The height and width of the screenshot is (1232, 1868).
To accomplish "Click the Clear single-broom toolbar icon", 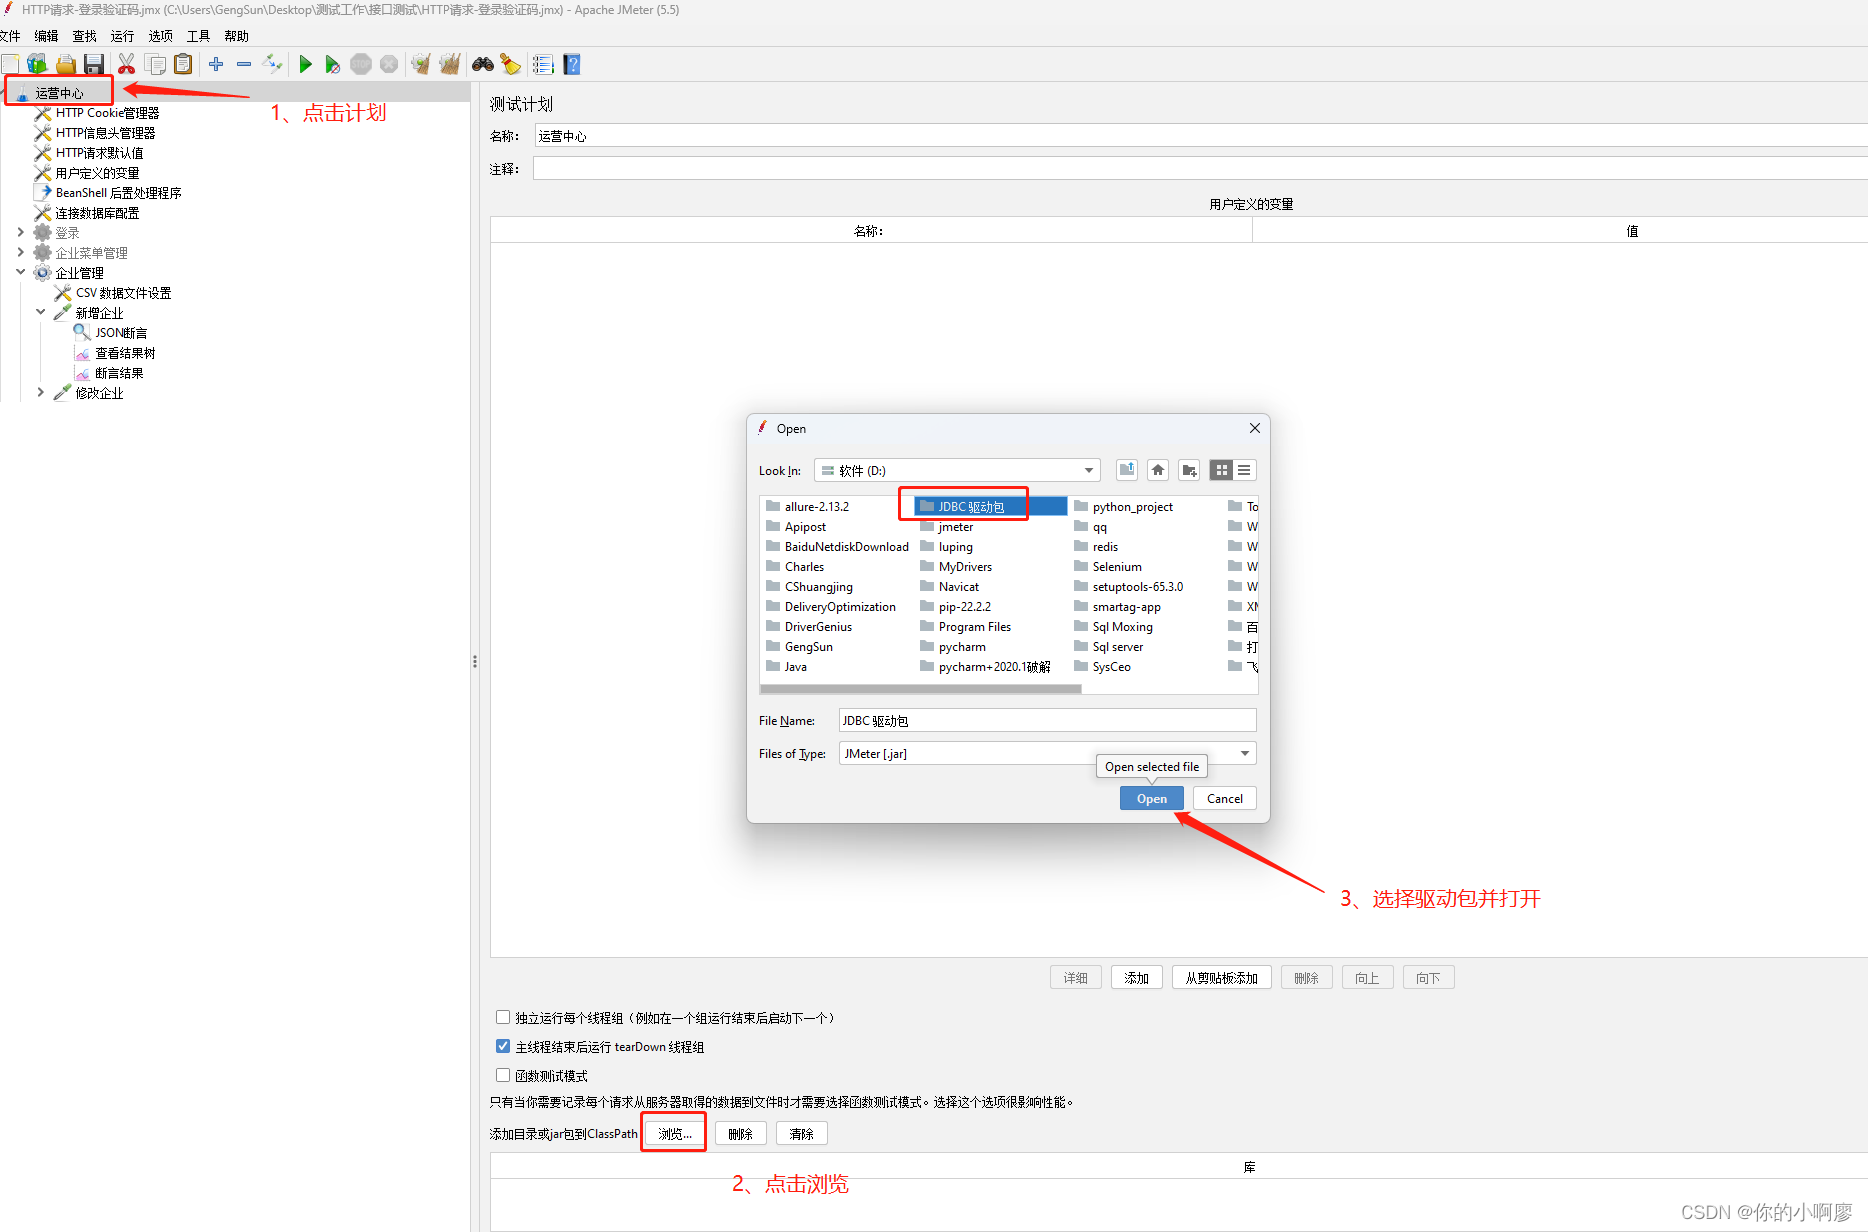I will click(x=421, y=65).
